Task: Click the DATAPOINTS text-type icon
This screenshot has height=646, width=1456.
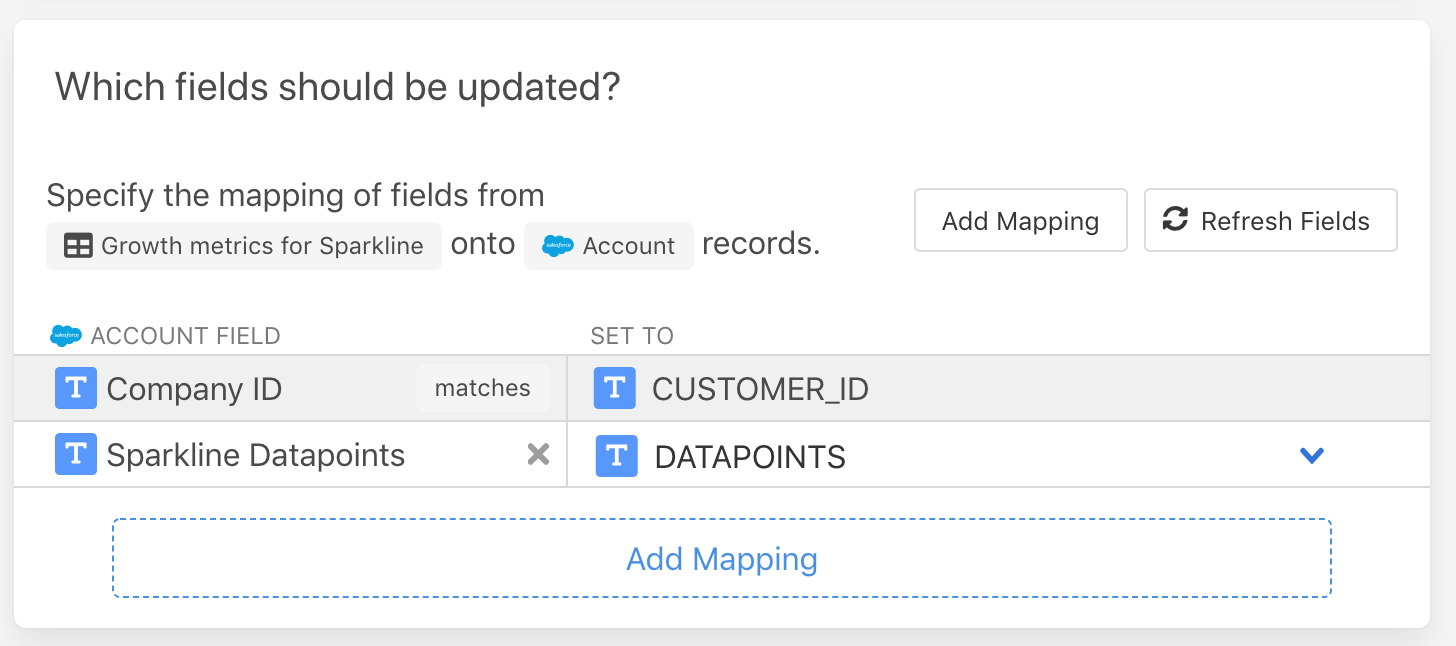Action: point(616,456)
